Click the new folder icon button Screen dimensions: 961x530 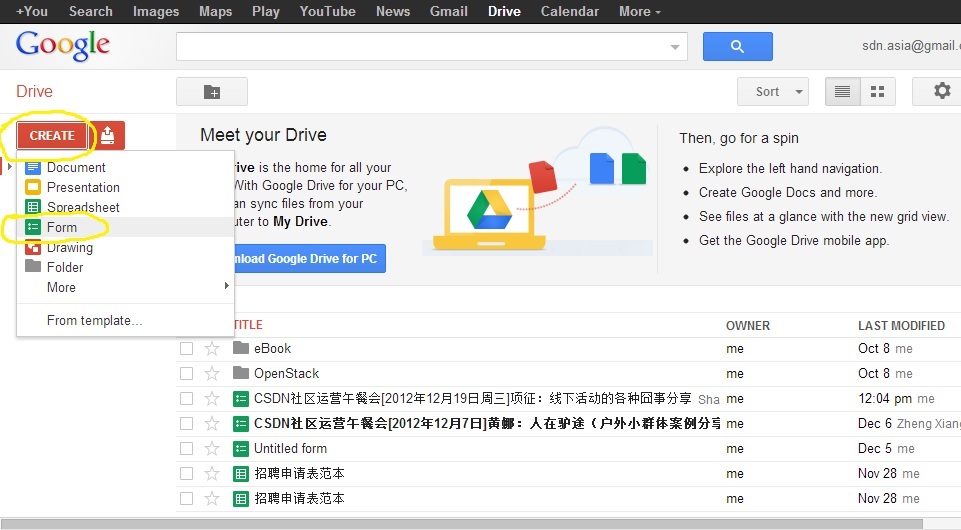tap(212, 92)
